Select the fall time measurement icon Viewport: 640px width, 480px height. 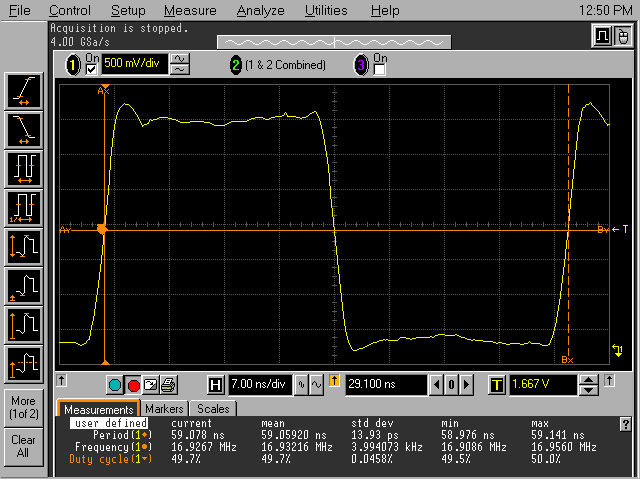click(x=24, y=130)
